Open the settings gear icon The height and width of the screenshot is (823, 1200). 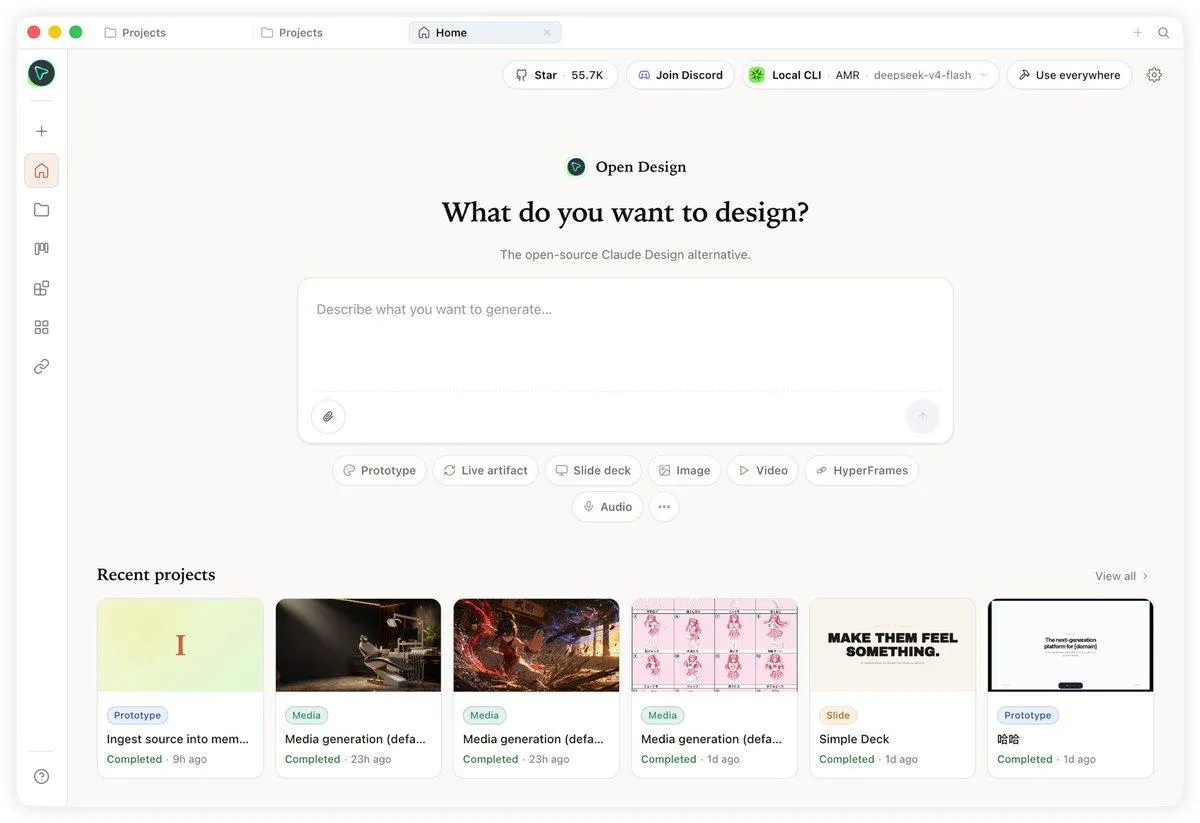[x=1154, y=75]
